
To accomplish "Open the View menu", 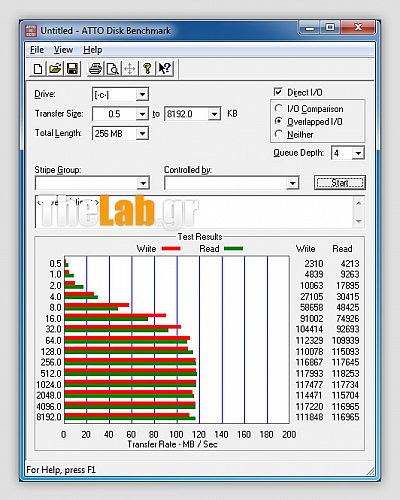I will pos(63,50).
